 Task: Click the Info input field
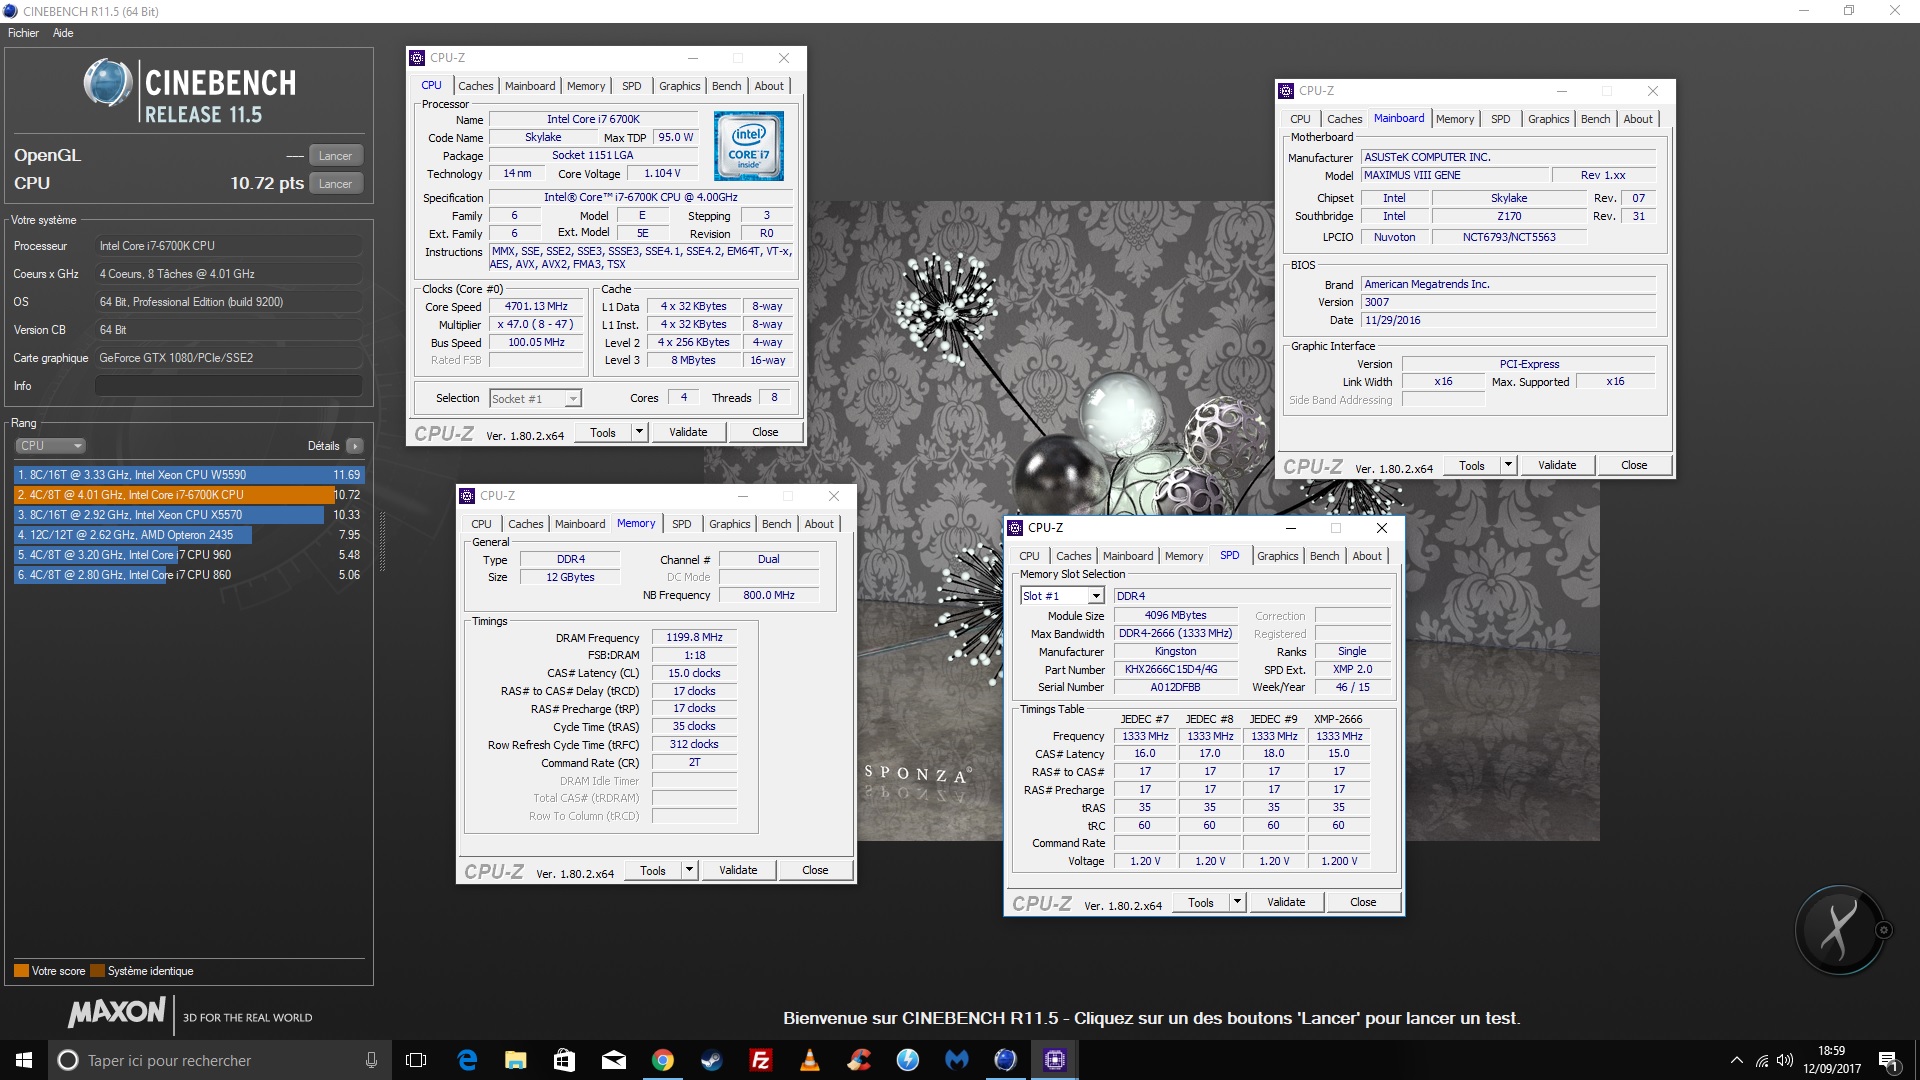tap(228, 386)
